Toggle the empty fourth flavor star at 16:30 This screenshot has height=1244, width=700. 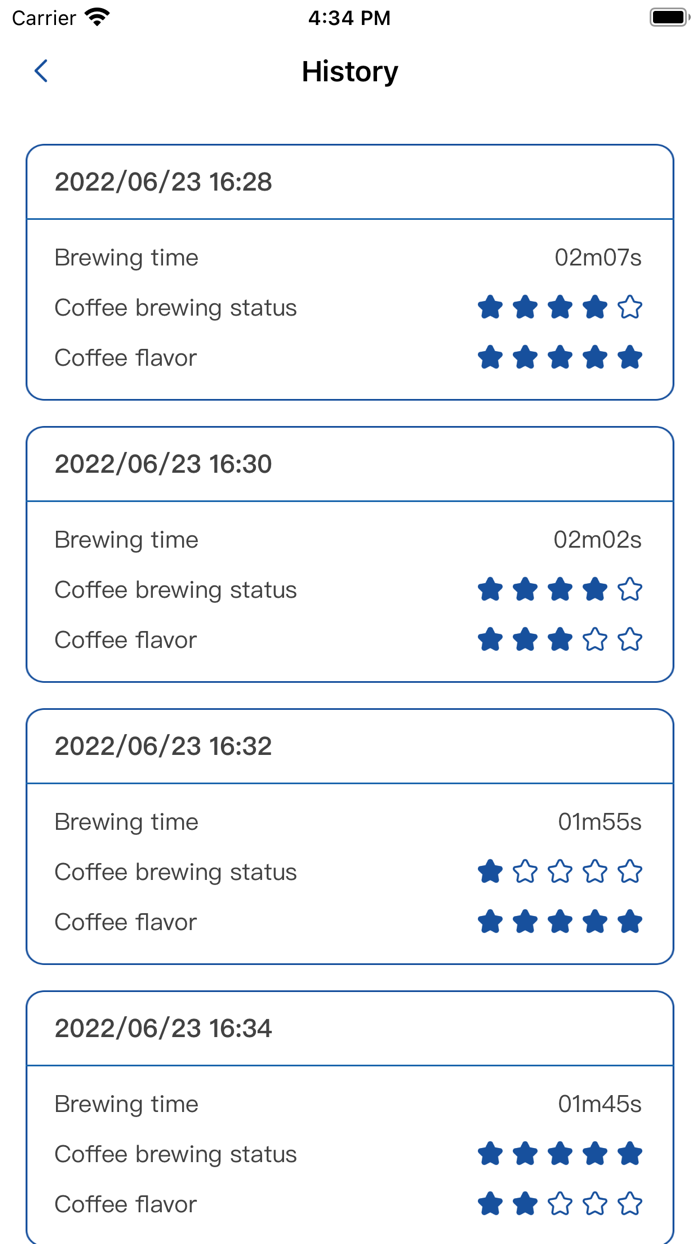pos(595,639)
